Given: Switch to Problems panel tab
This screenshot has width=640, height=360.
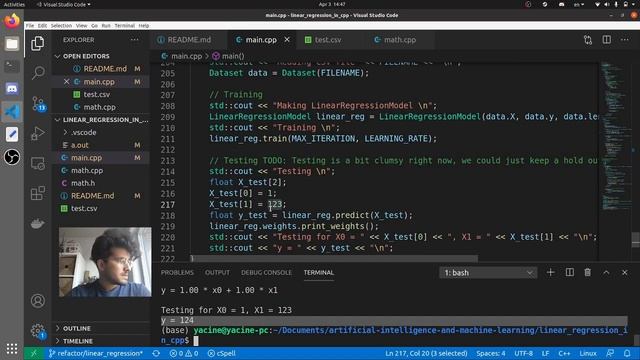Looking at the screenshot, I should pyautogui.click(x=177, y=273).
